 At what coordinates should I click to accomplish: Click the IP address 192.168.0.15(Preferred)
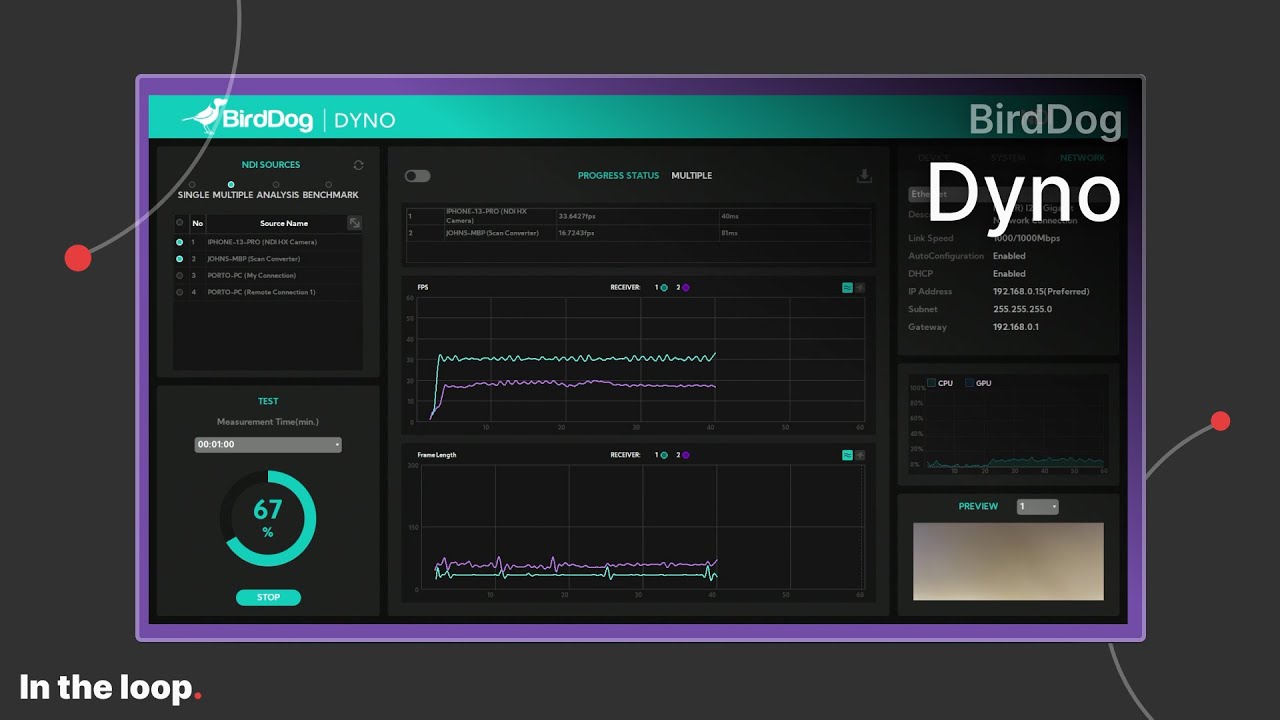1041,292
